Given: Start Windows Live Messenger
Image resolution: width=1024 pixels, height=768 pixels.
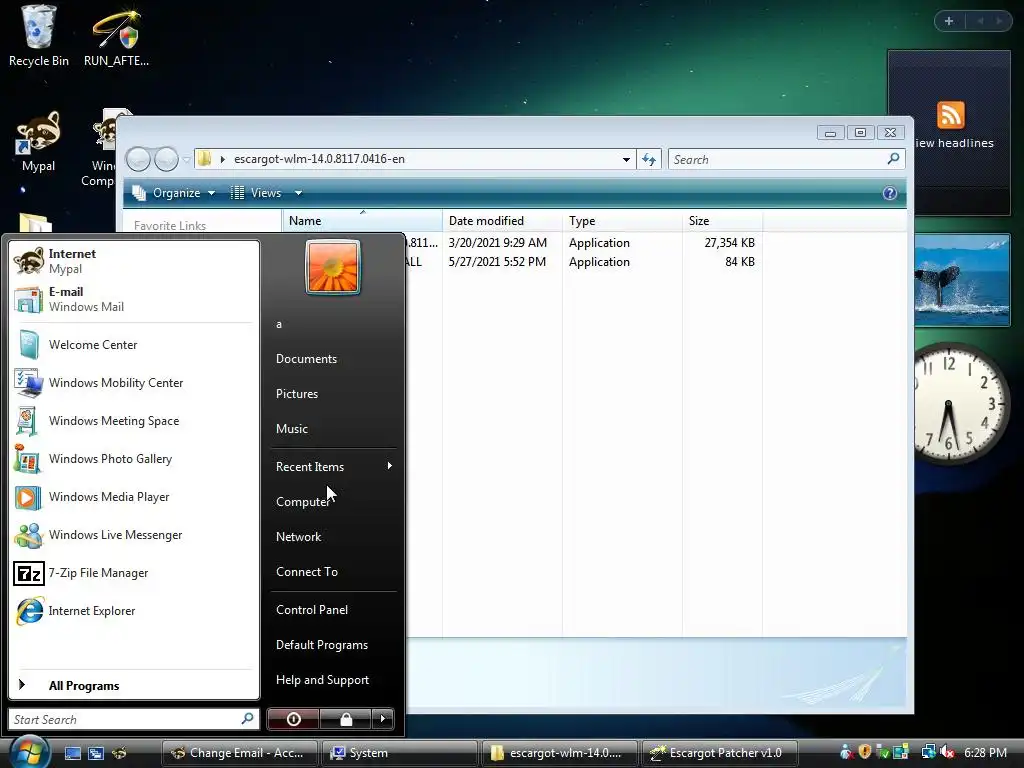Looking at the screenshot, I should [x=134, y=535].
